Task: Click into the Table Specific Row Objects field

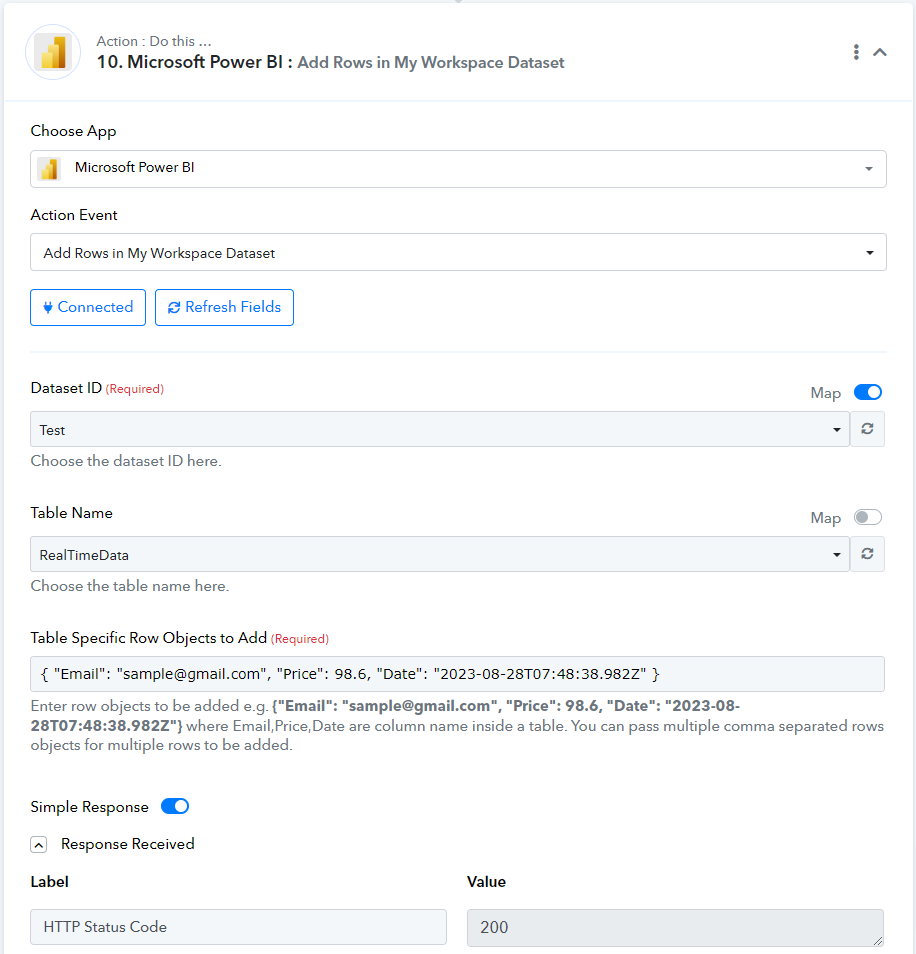Action: click(x=457, y=674)
